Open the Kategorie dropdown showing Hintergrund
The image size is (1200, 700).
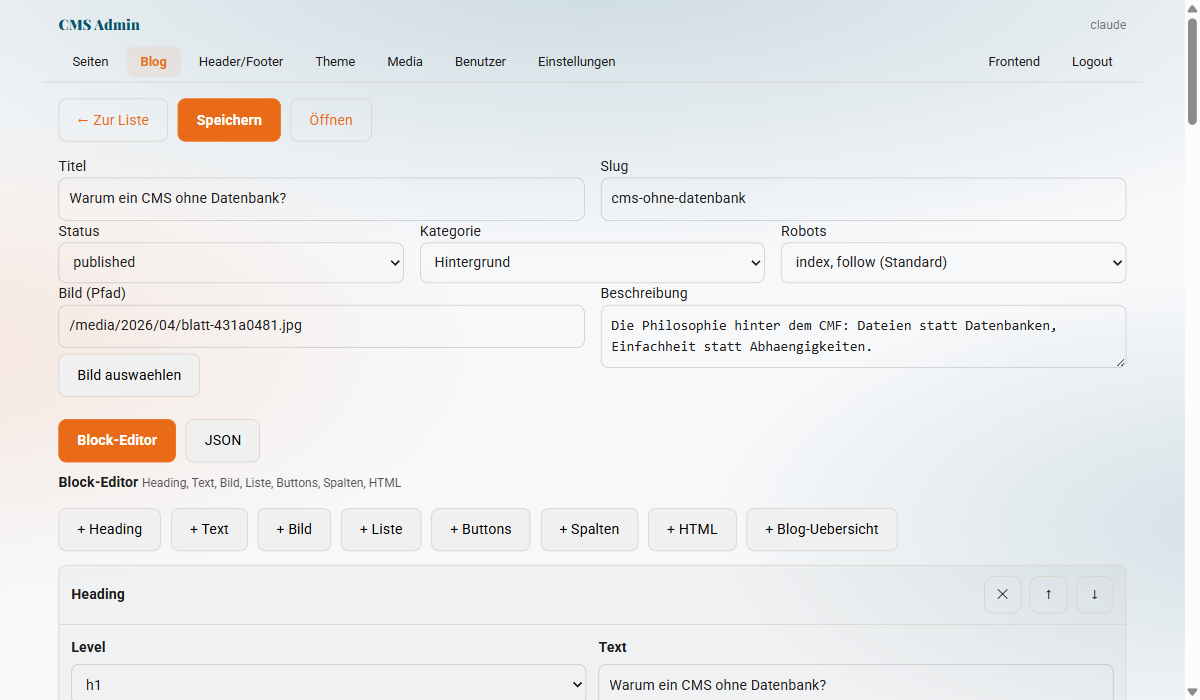[591, 262]
